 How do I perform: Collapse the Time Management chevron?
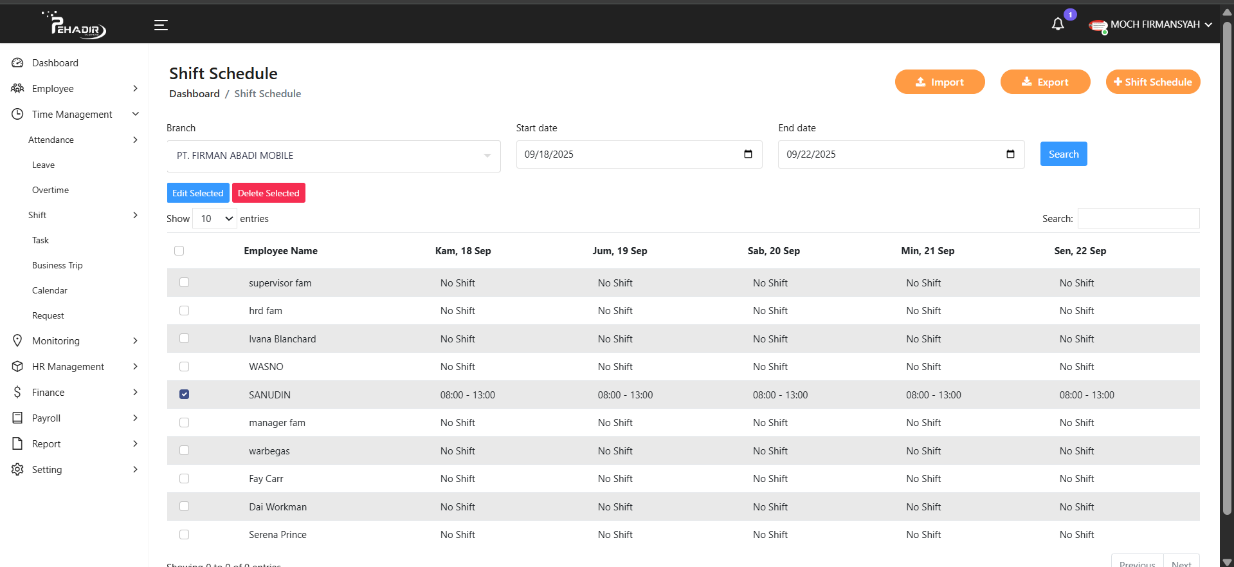(135, 115)
